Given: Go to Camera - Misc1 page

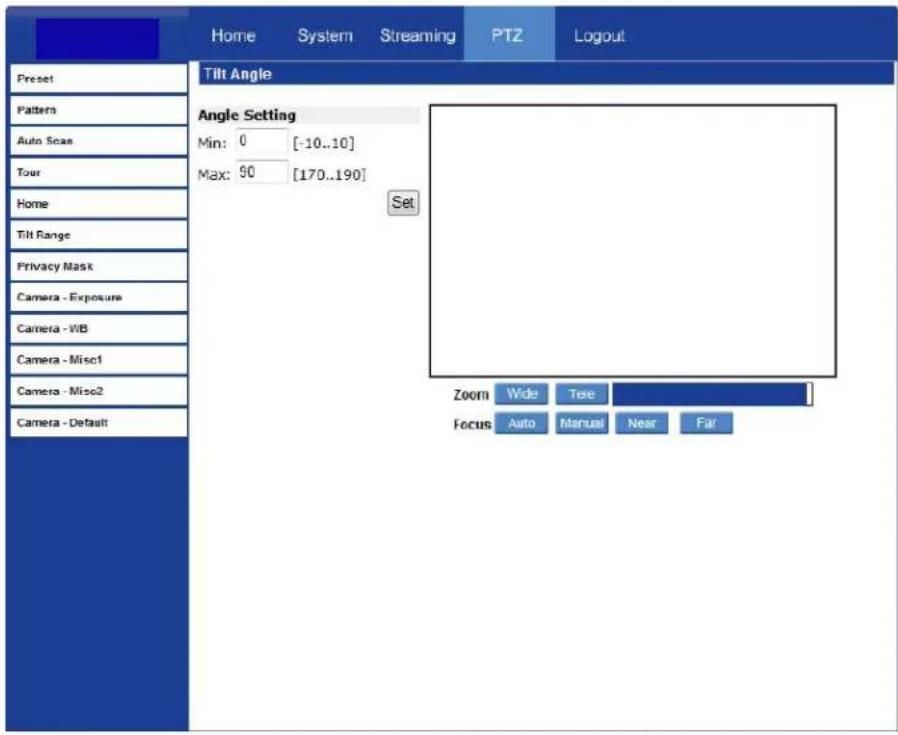Looking at the screenshot, I should tap(99, 360).
